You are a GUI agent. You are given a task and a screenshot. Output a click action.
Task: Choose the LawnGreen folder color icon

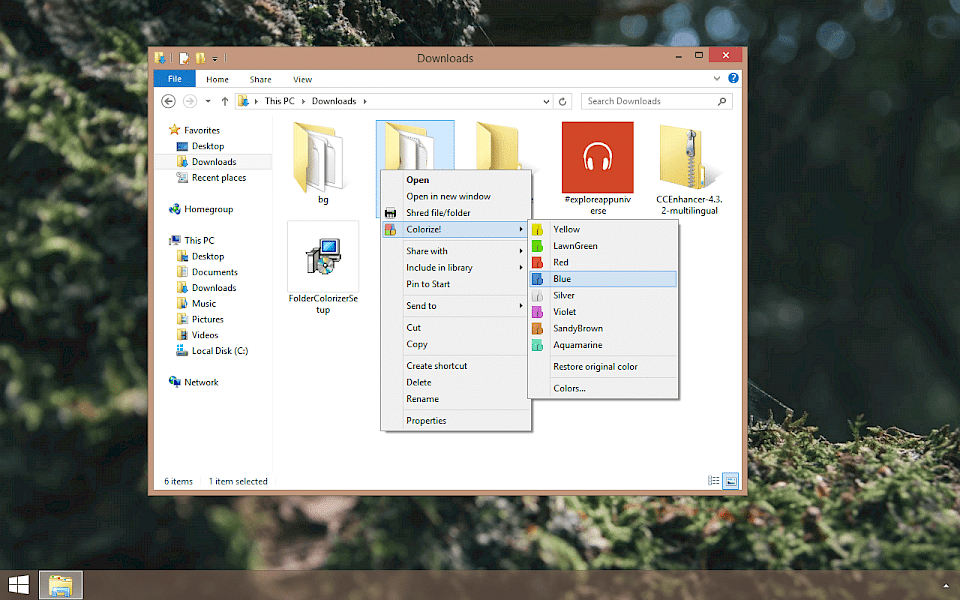click(538, 246)
